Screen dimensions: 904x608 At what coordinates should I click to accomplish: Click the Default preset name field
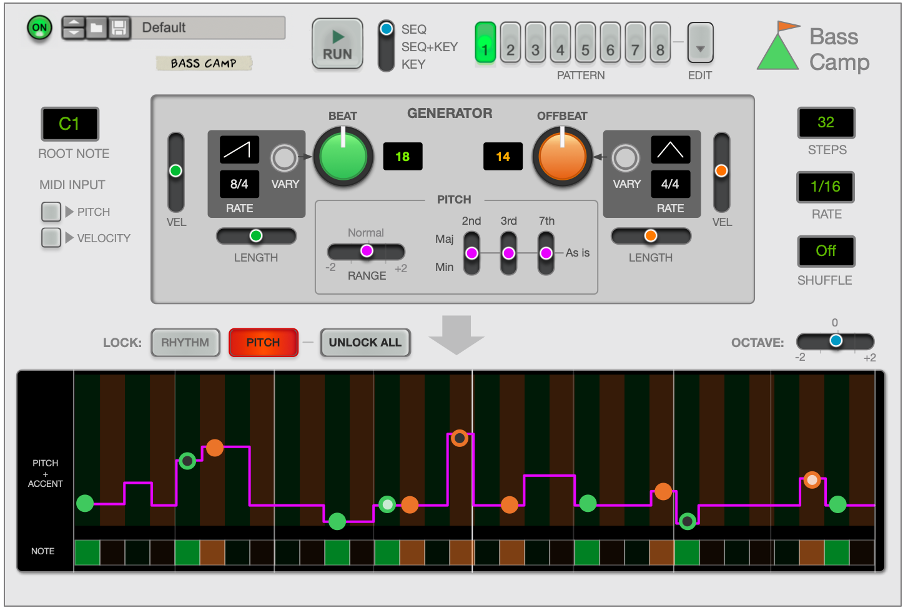[208, 28]
